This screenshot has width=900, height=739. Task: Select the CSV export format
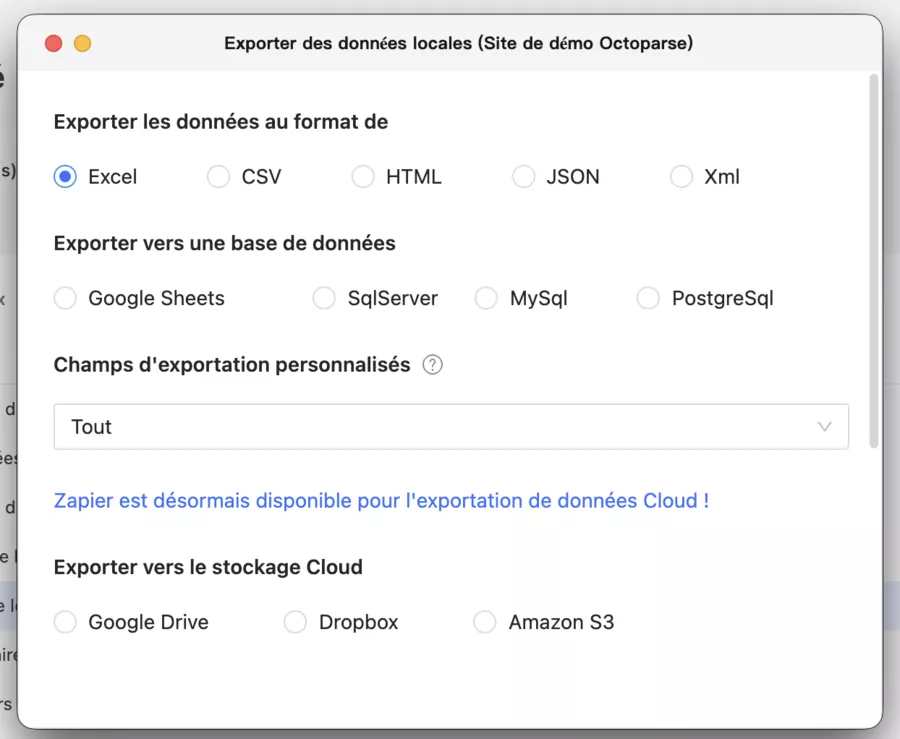pyautogui.click(x=218, y=176)
